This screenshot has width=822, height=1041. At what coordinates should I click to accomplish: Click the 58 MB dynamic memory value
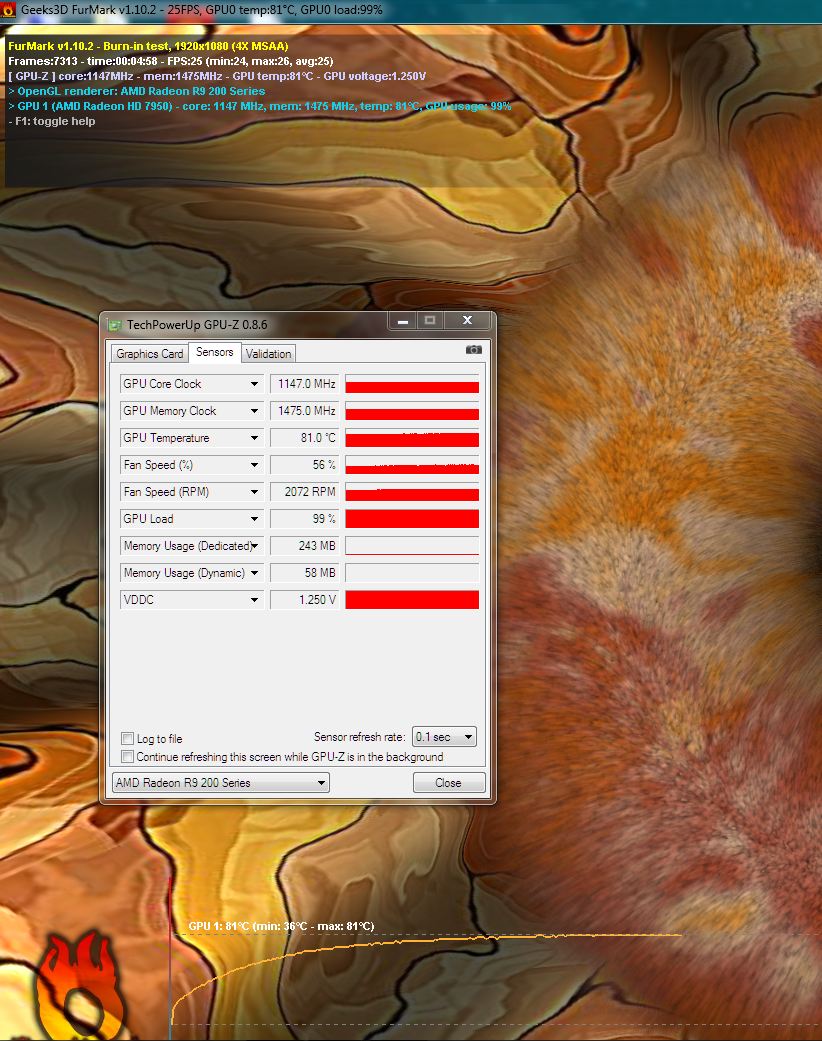pyautogui.click(x=305, y=572)
